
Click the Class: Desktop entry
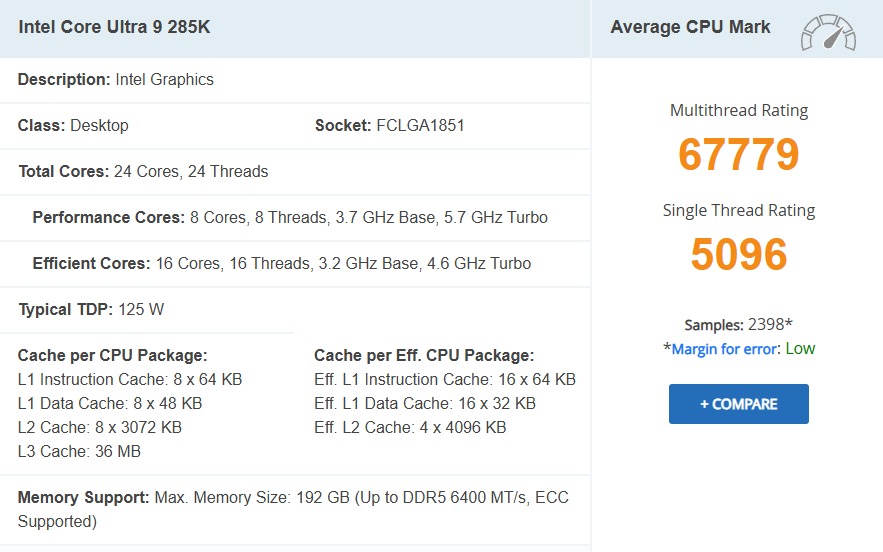click(x=73, y=126)
